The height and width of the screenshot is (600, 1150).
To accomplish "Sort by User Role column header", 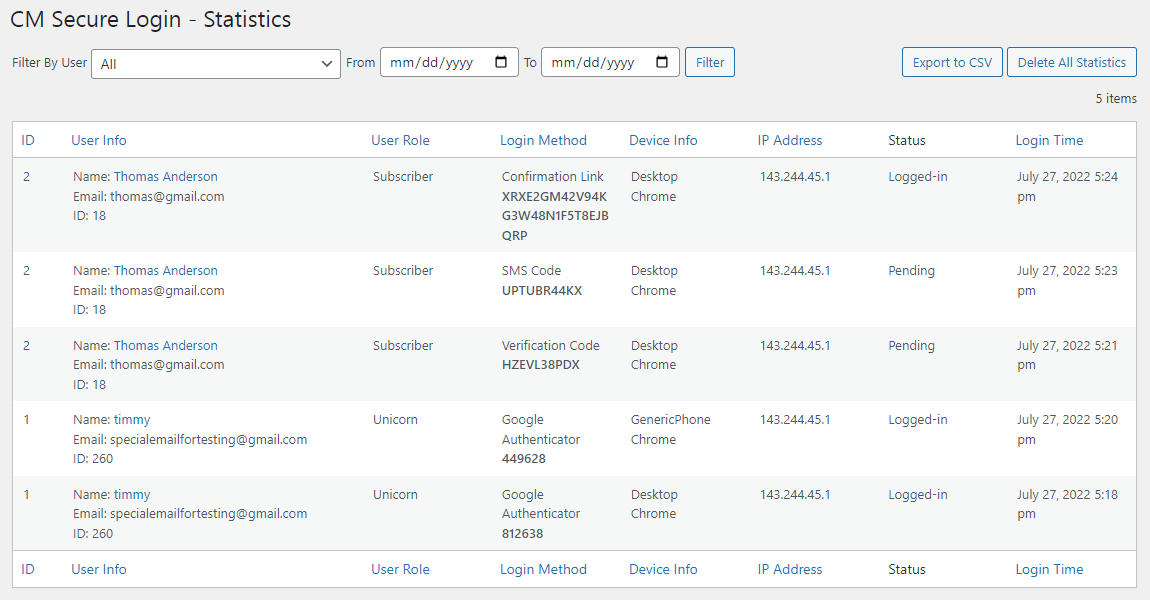I will click(400, 140).
